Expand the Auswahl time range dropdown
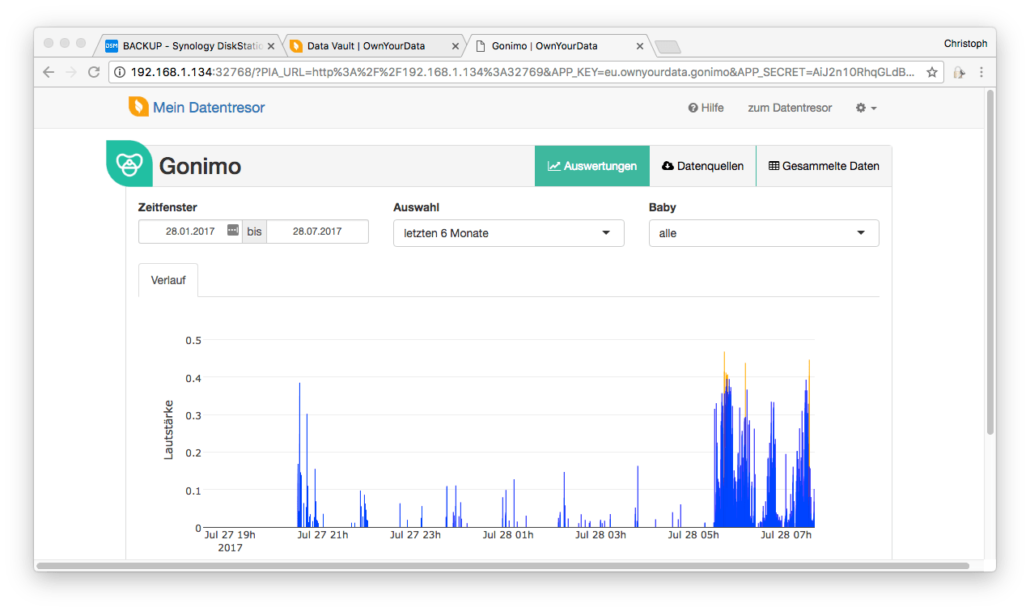The image size is (1030, 612). (508, 233)
